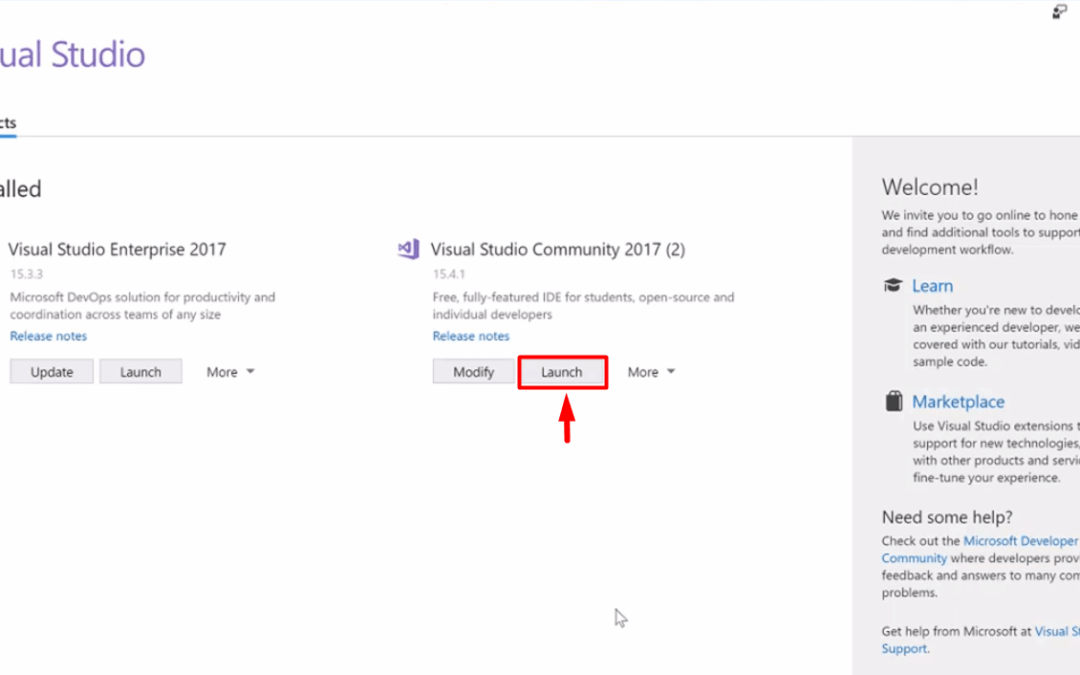Click the Visual Studio Community logo icon

point(408,249)
